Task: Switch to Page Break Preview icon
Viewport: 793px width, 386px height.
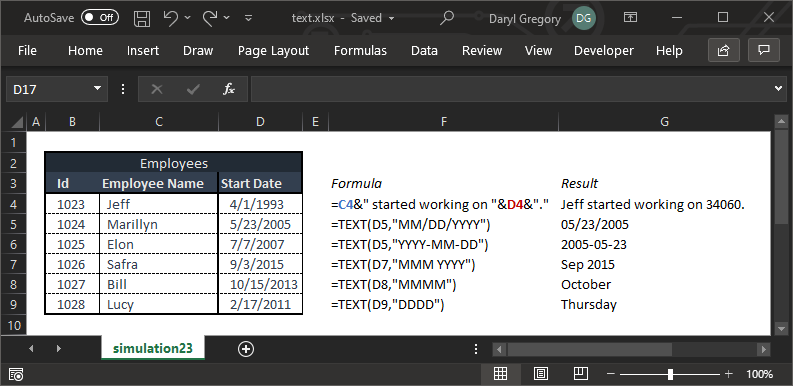Action: pyautogui.click(x=580, y=374)
